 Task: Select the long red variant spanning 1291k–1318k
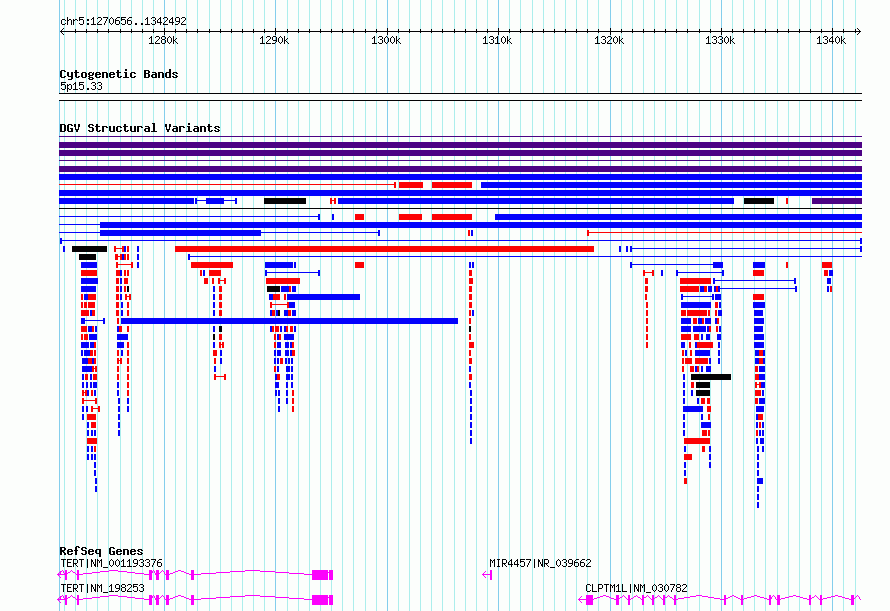(384, 249)
